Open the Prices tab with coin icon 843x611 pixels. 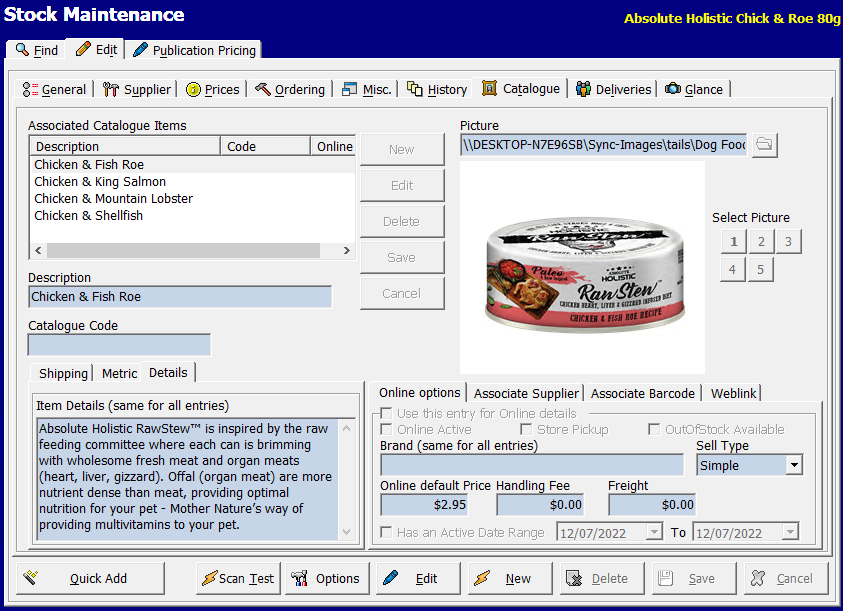coord(212,89)
